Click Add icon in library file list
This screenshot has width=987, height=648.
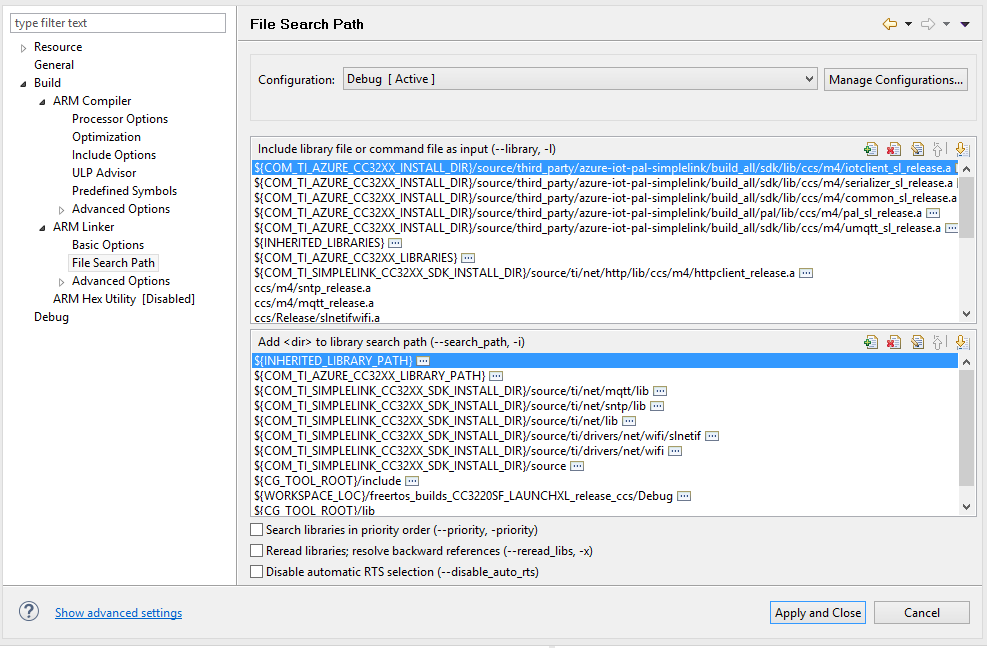(x=871, y=149)
